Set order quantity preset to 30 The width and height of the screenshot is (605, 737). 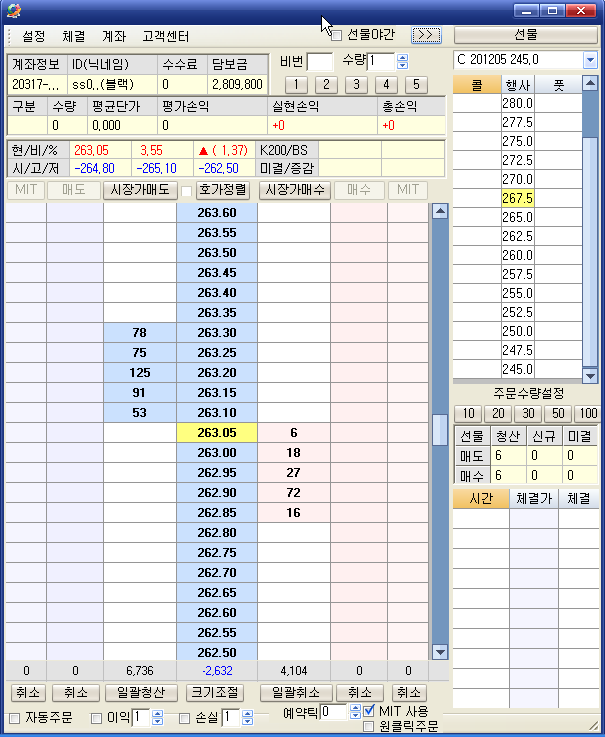point(528,414)
